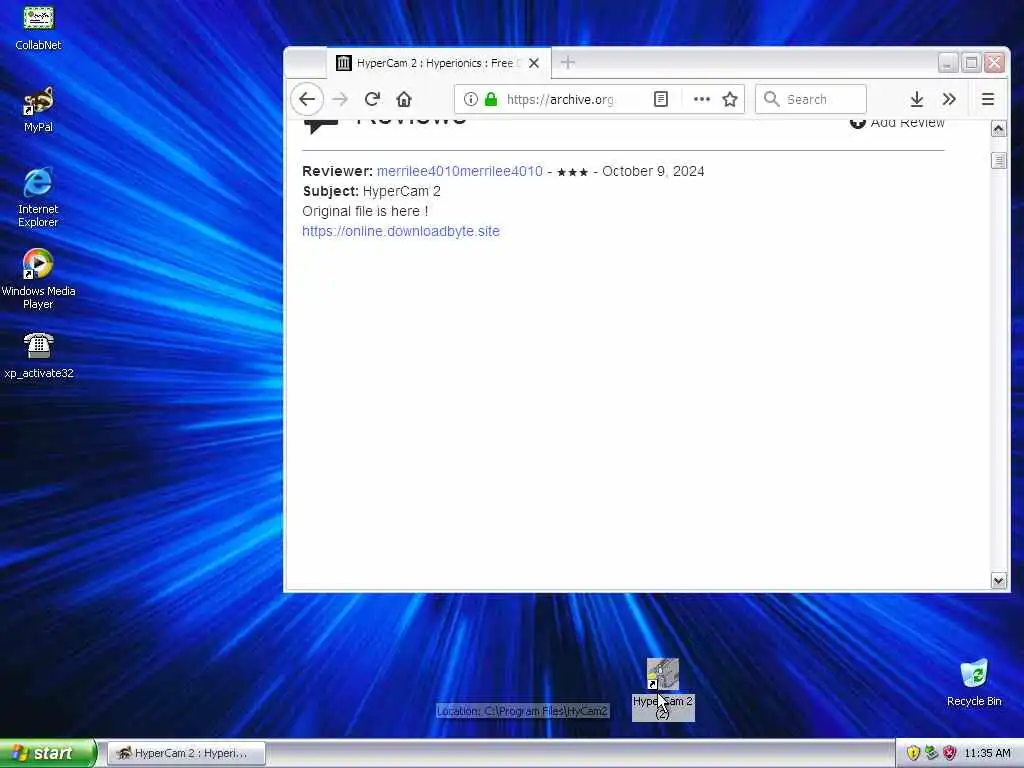Viewport: 1024px width, 768px height.
Task: Open page actions three-dot menu
Action: pyautogui.click(x=701, y=99)
